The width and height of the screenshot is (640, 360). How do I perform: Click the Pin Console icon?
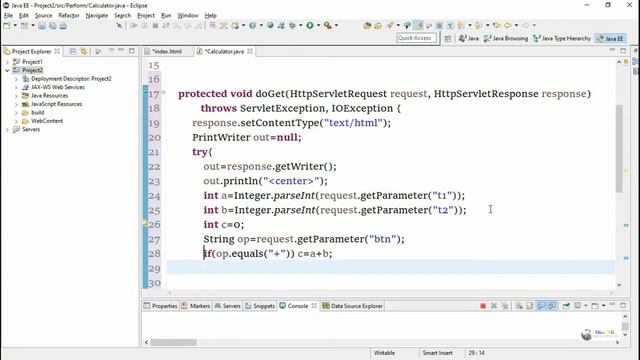coord(566,306)
